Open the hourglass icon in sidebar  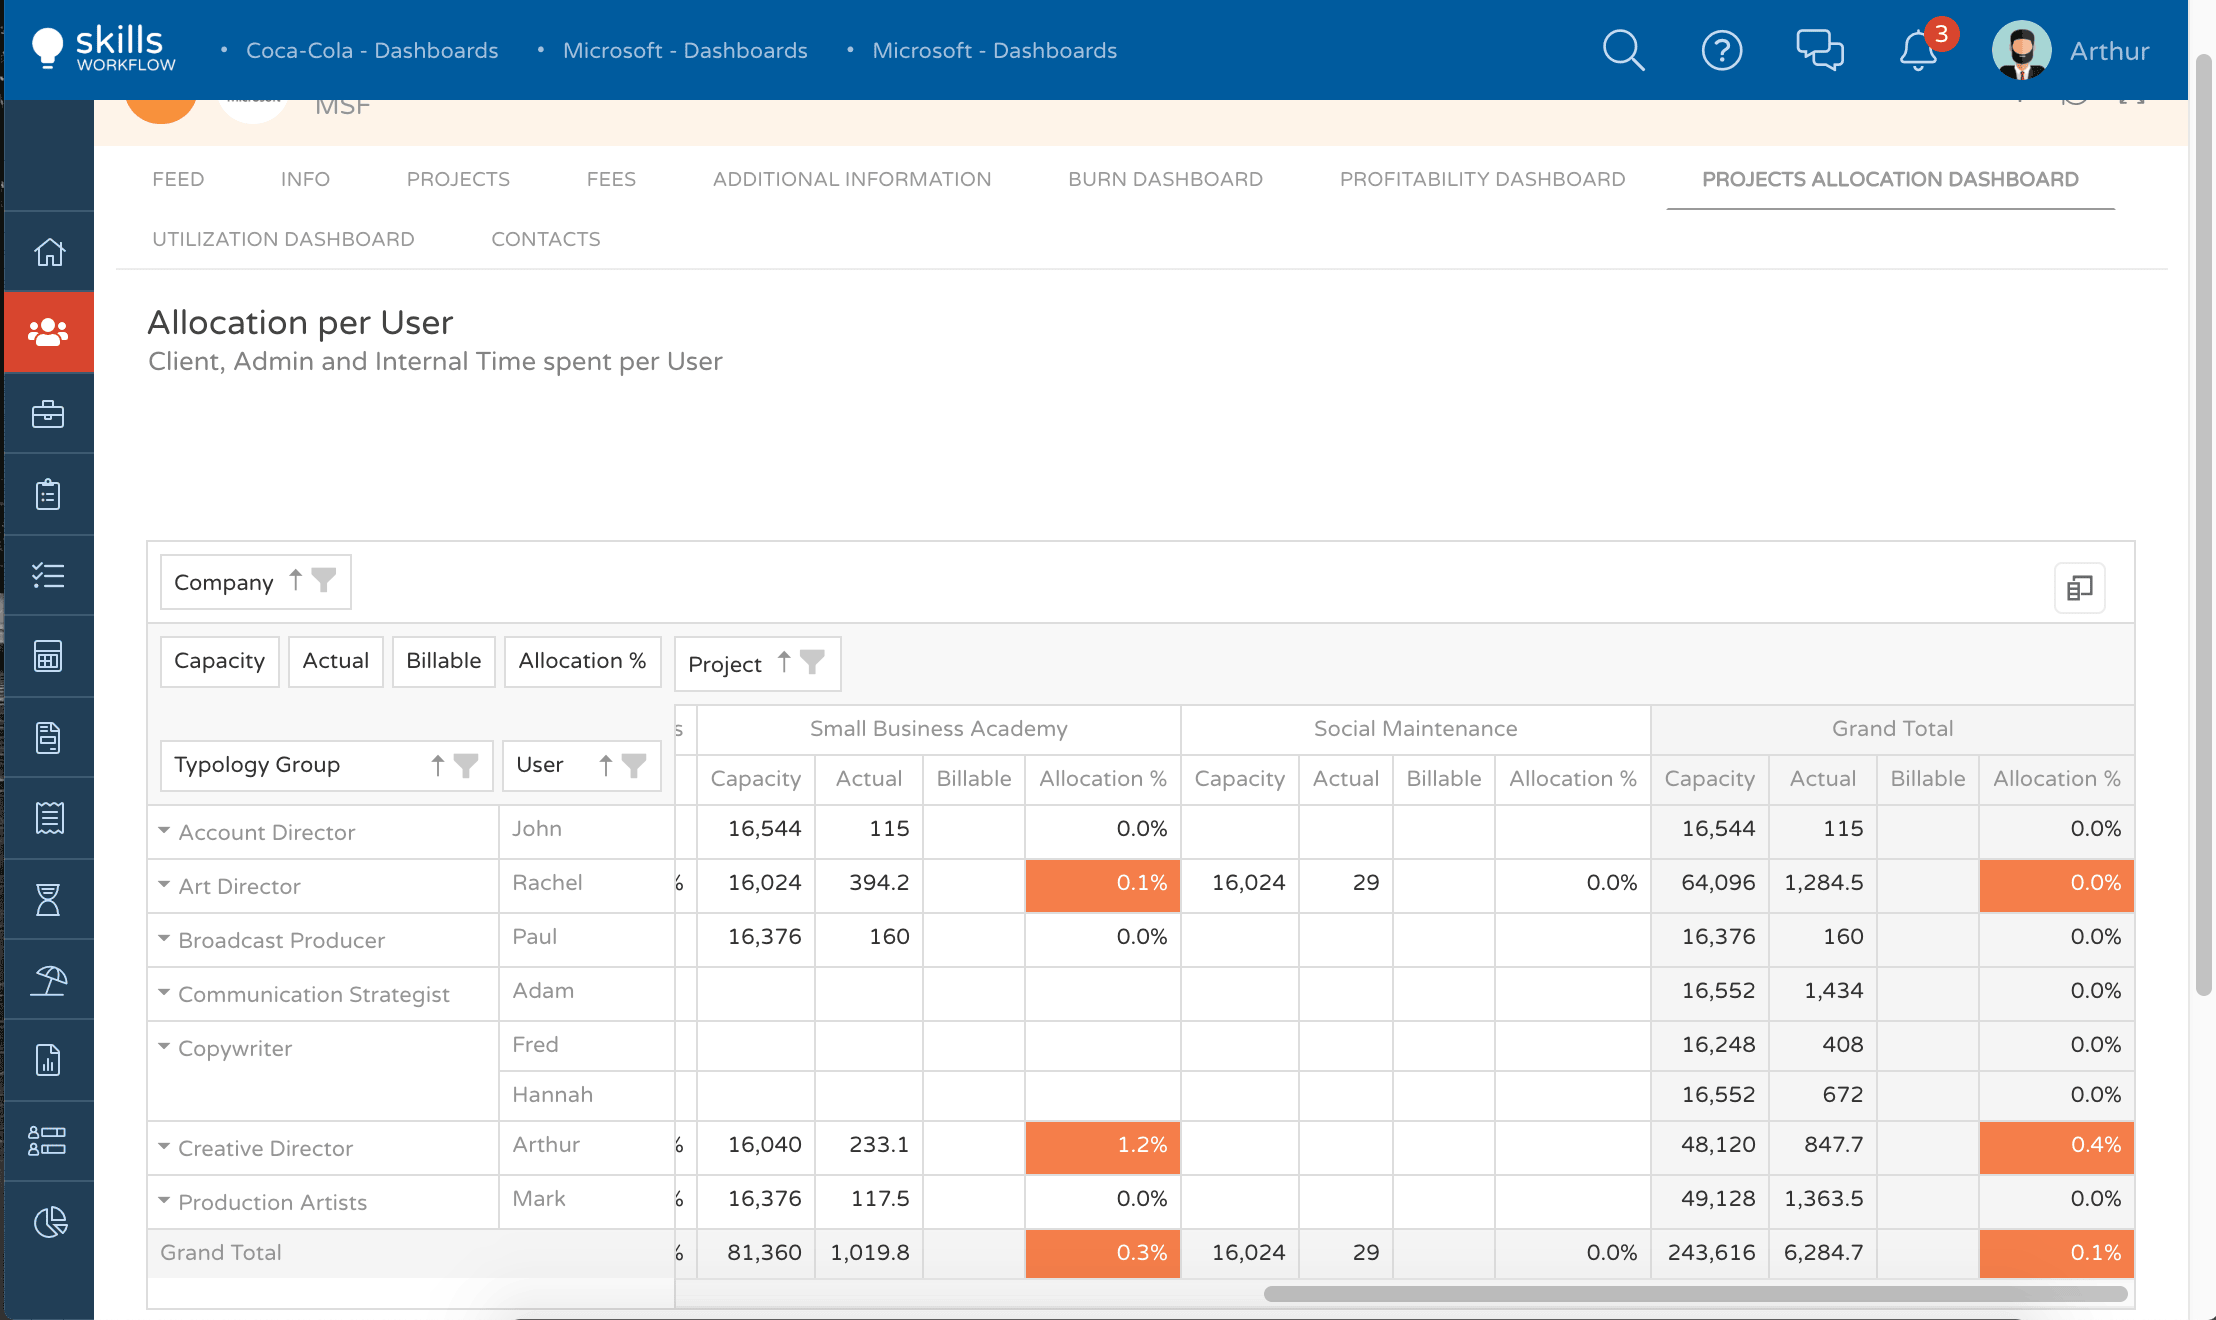pos(49,900)
